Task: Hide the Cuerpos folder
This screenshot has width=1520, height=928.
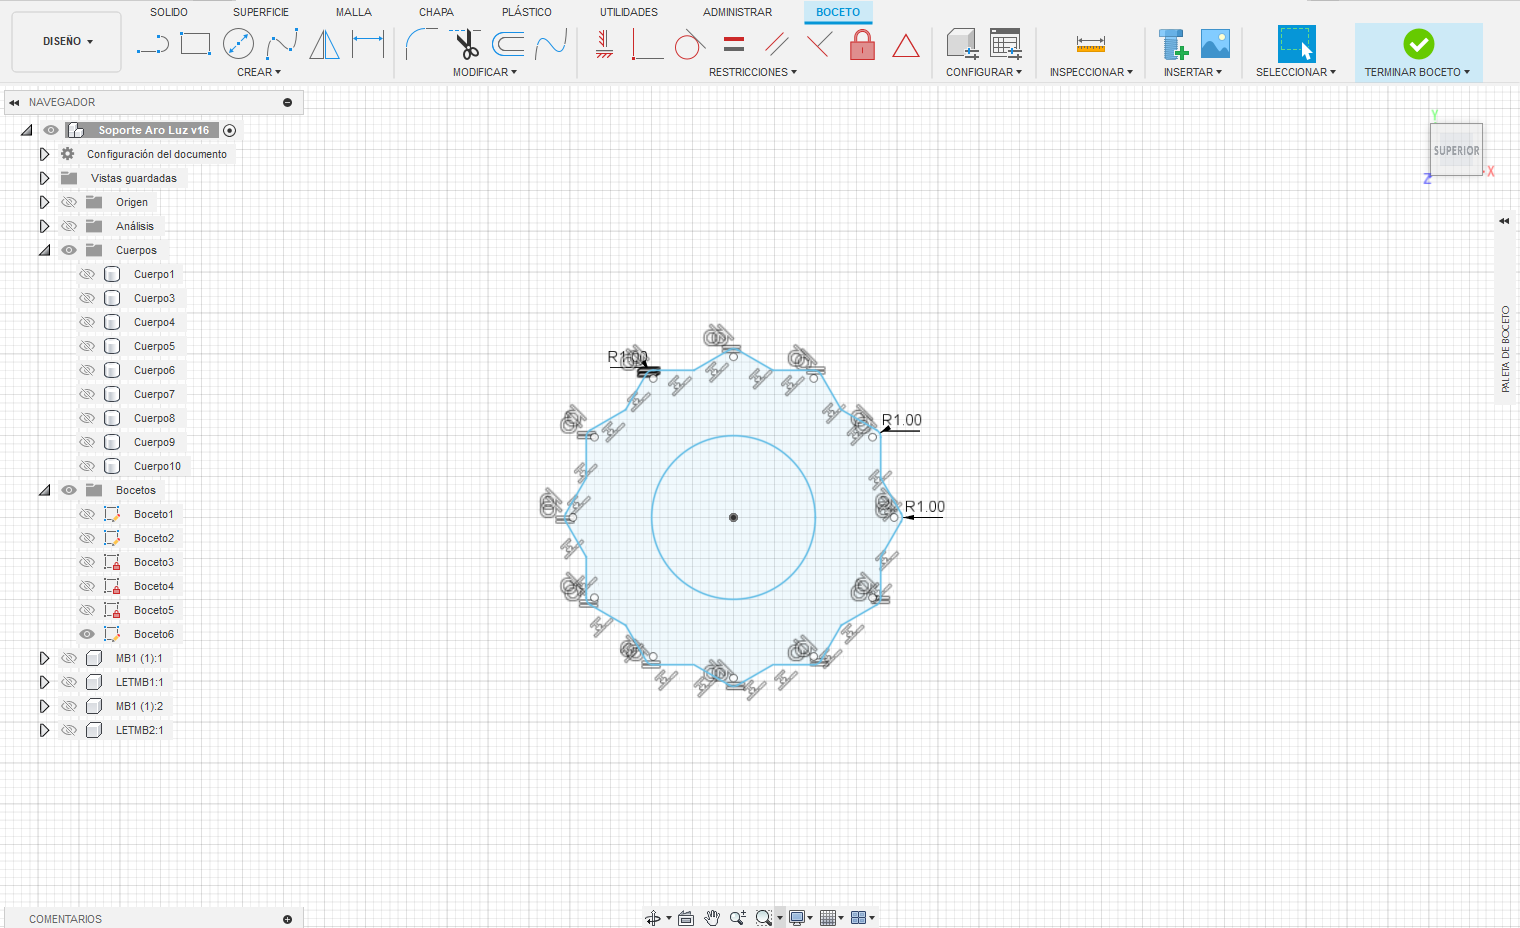Action: 69,250
